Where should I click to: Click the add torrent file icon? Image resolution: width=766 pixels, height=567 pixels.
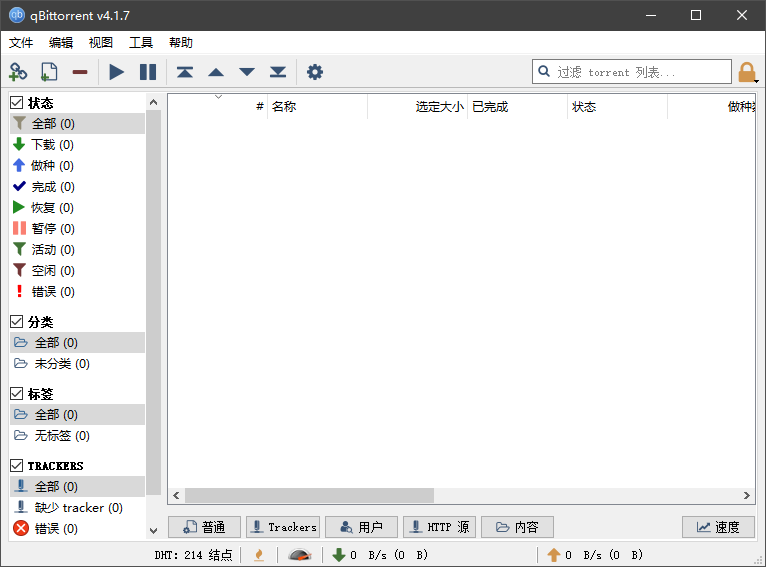pyautogui.click(x=49, y=72)
